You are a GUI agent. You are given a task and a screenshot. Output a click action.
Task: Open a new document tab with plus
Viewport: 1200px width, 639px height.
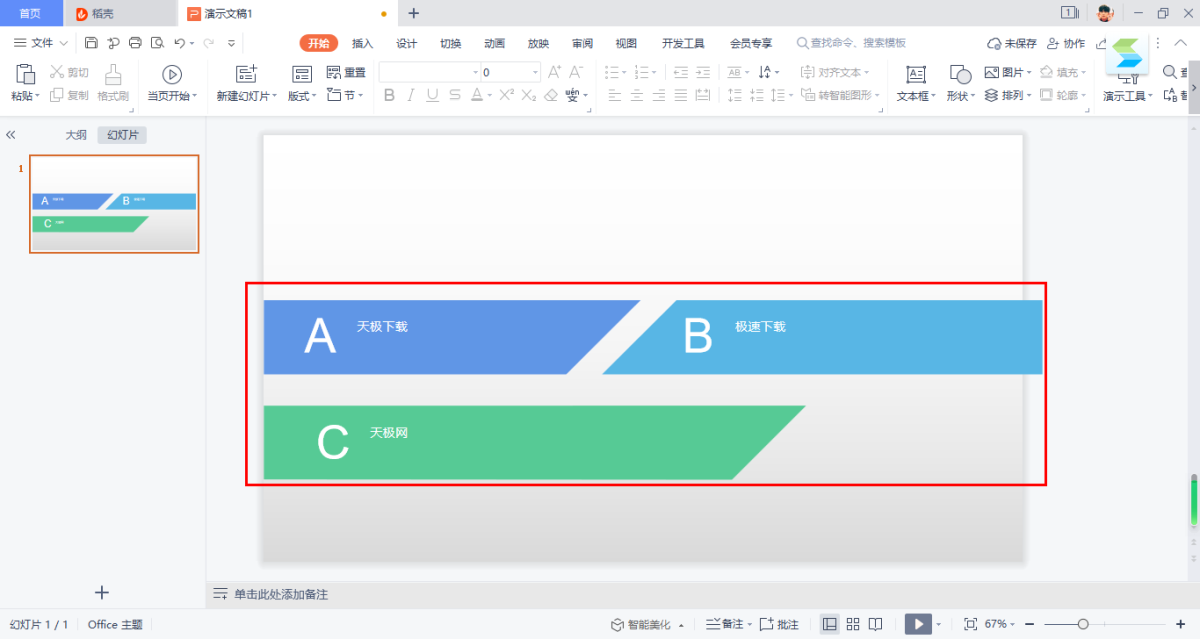coord(414,13)
